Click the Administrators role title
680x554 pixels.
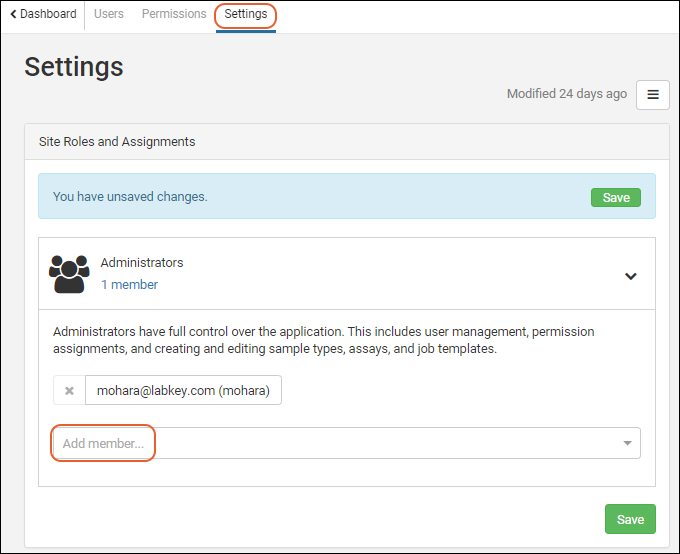[142, 263]
